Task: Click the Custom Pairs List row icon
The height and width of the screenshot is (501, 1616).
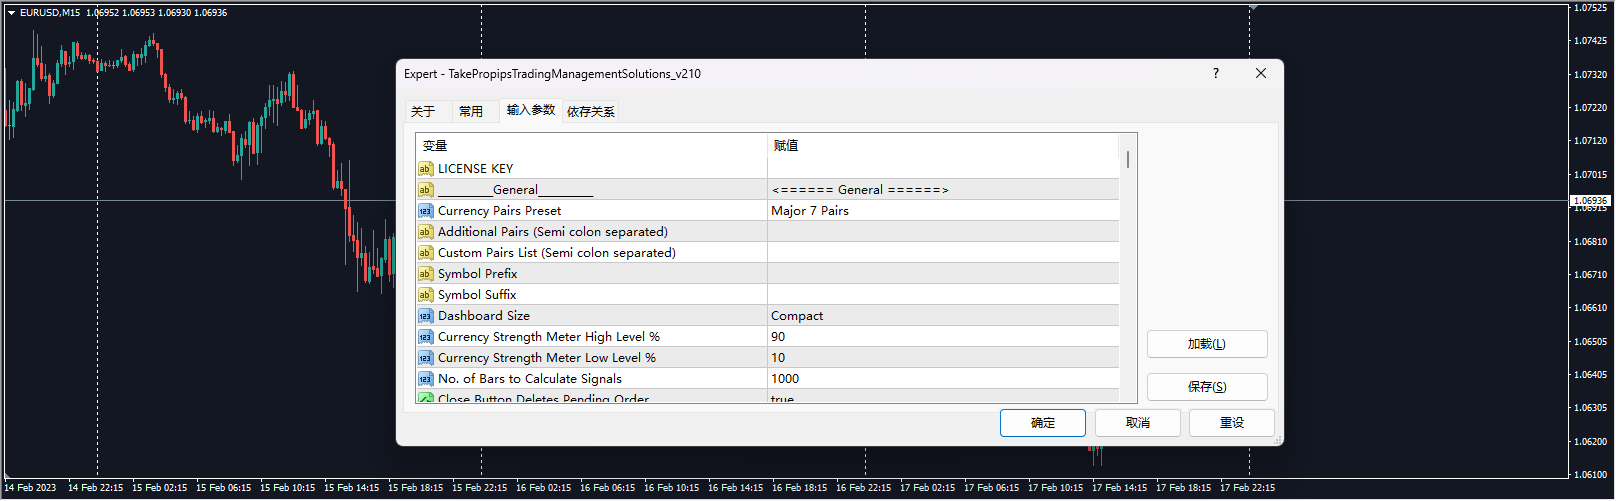Action: click(425, 253)
